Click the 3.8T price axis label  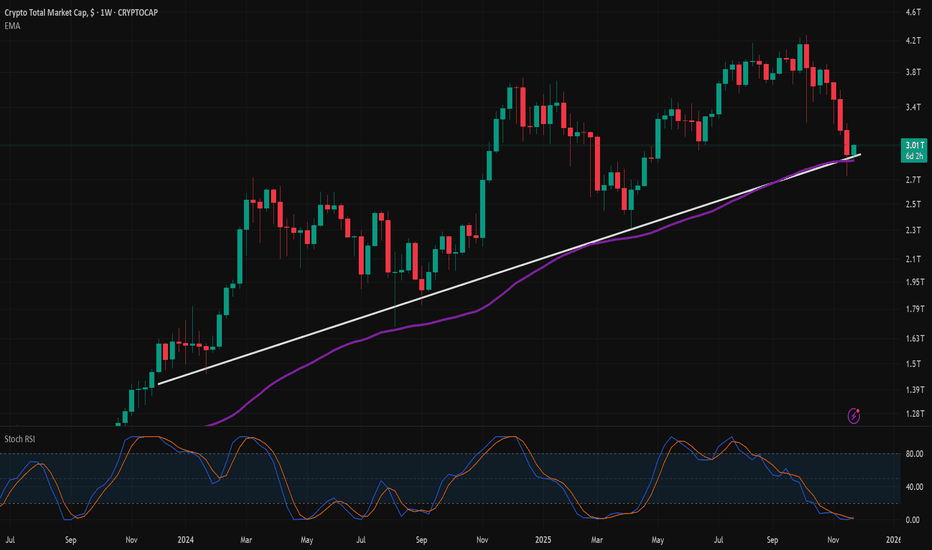coord(912,72)
